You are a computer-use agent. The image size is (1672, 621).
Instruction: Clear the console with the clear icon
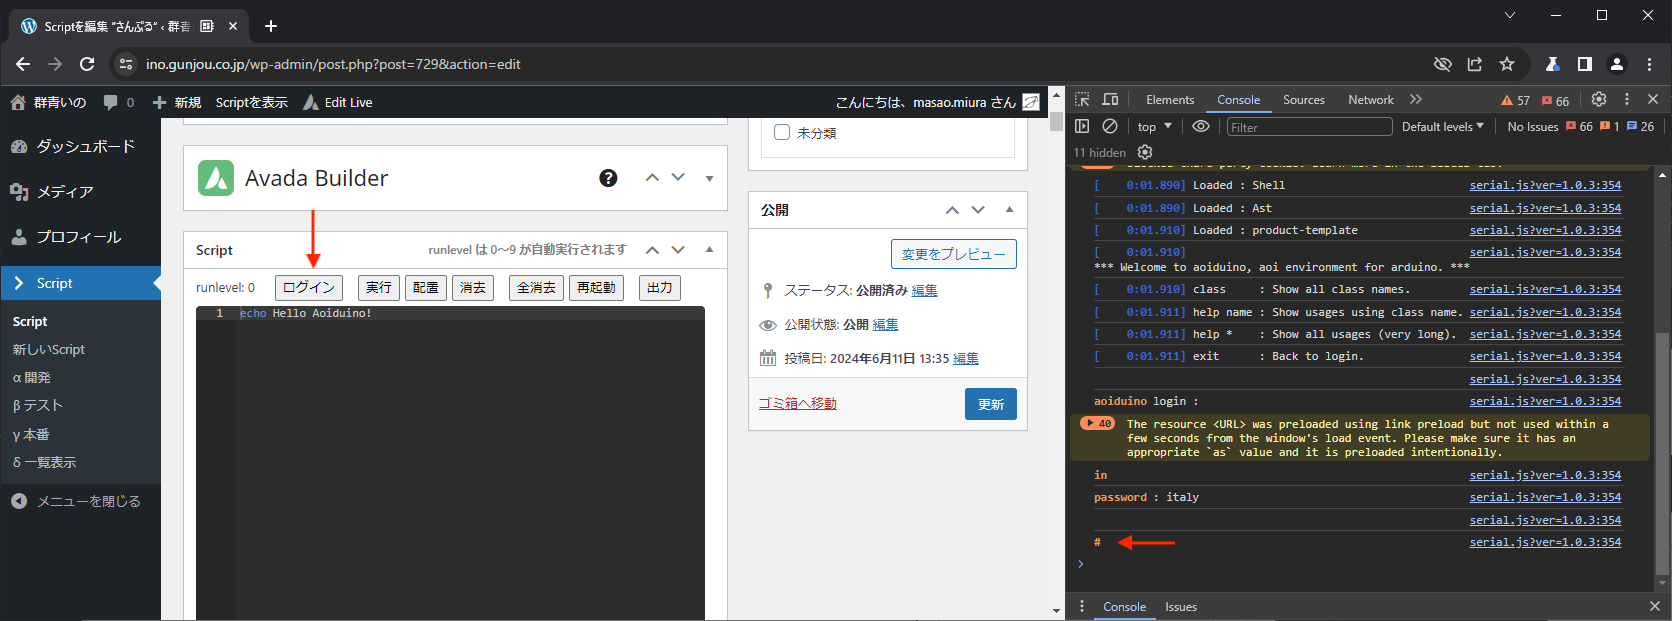click(1110, 127)
